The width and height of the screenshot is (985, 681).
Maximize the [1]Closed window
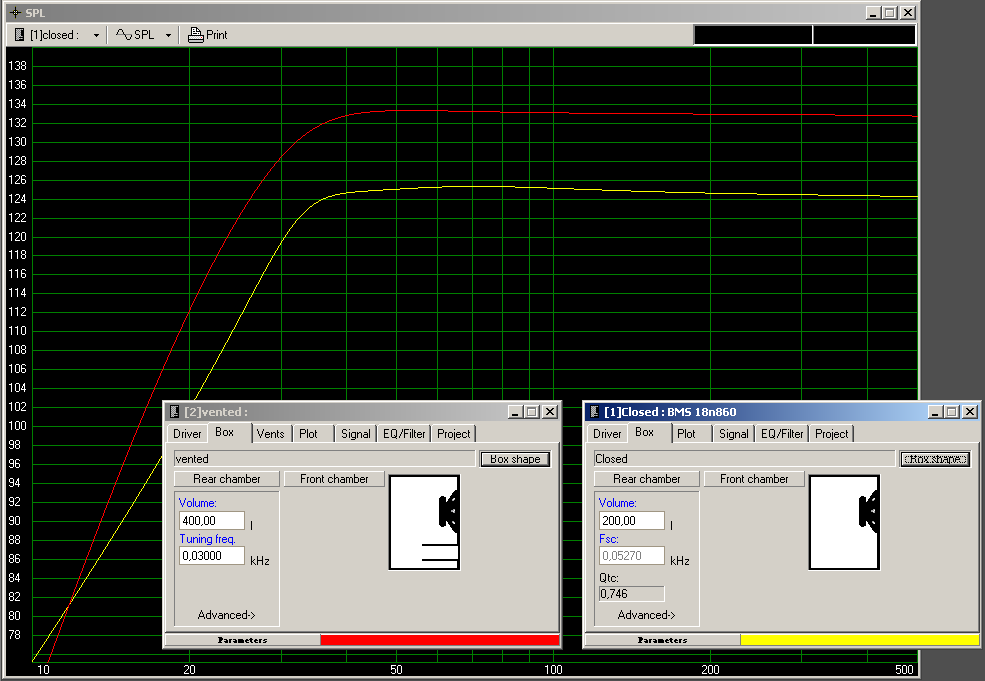952,412
